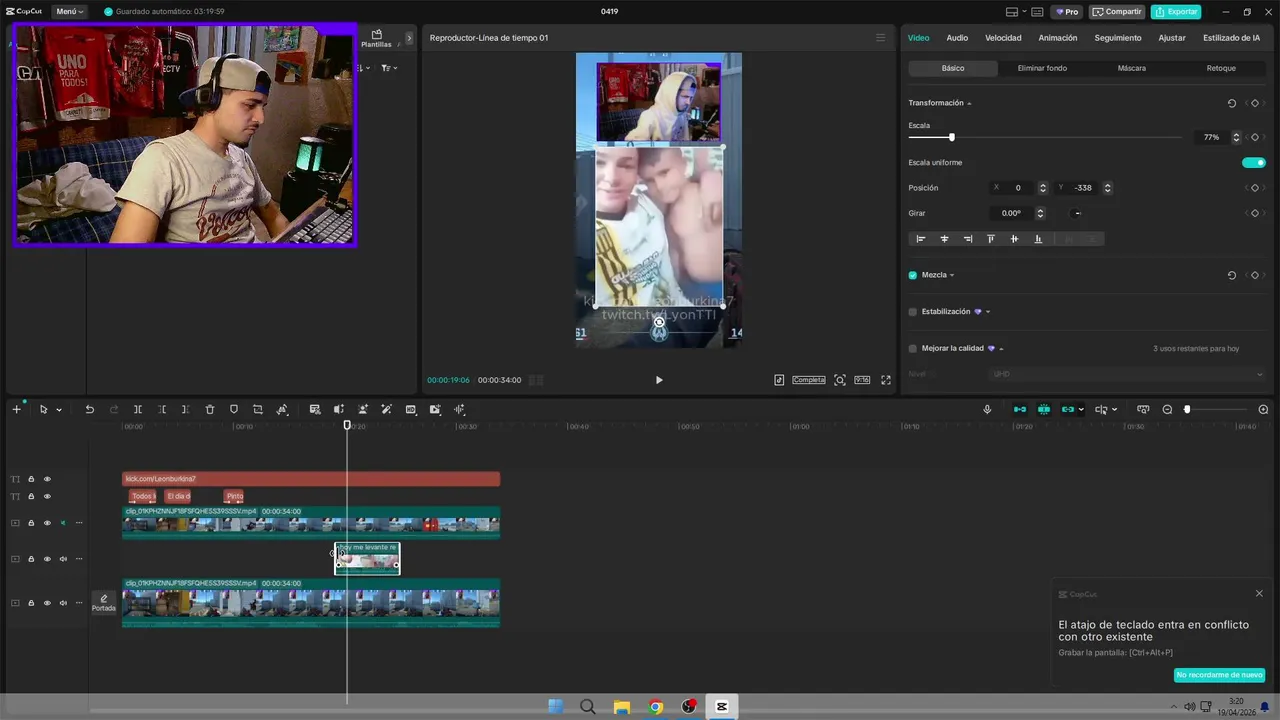
Task: Click the taskbar search magnifier
Action: click(588, 707)
